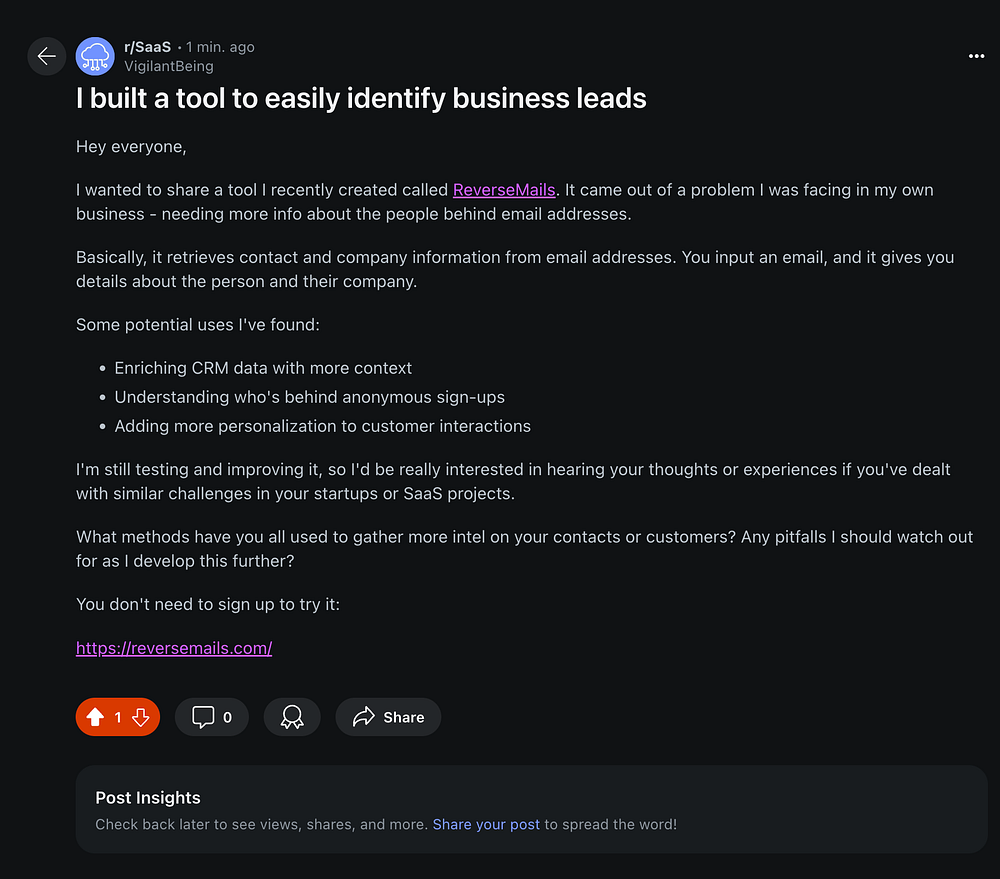Click the "Hey everyone," opening line
This screenshot has width=1000, height=879.
[131, 147]
